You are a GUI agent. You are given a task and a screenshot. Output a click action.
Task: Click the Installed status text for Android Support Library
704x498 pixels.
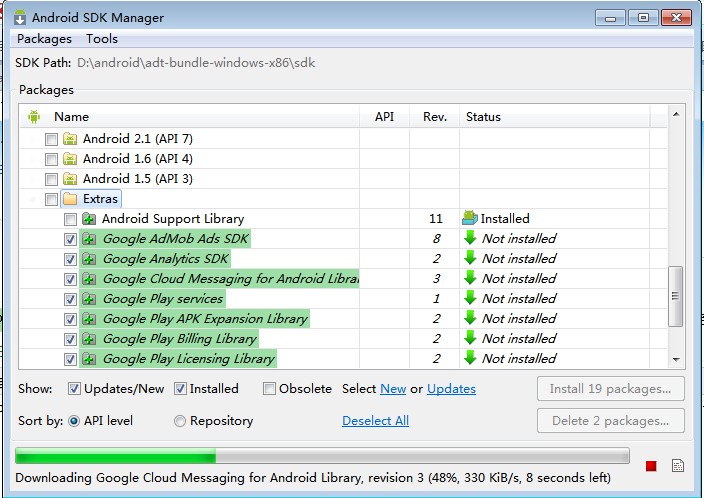click(505, 219)
